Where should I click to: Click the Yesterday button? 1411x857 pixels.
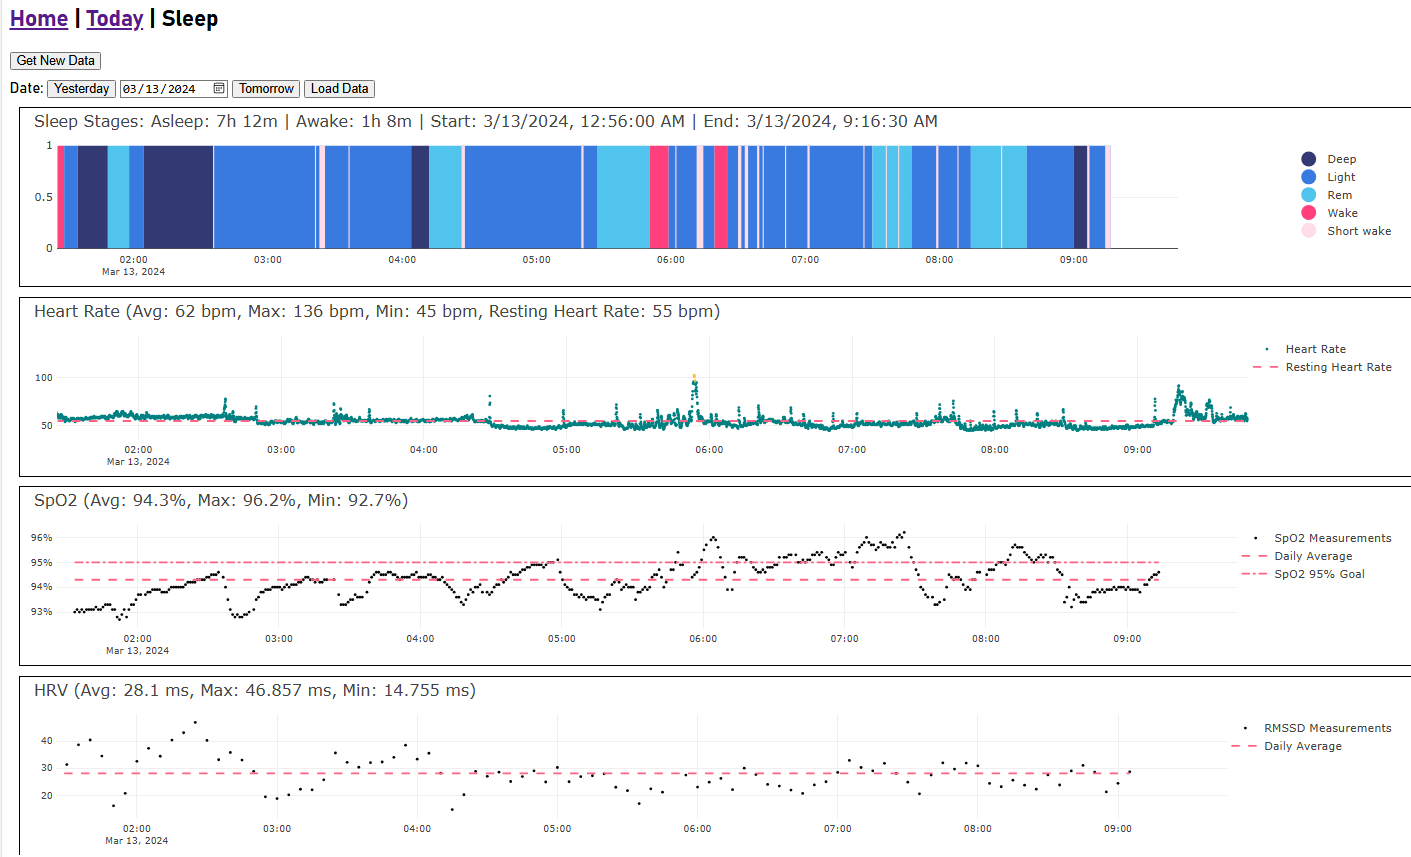click(x=81, y=89)
